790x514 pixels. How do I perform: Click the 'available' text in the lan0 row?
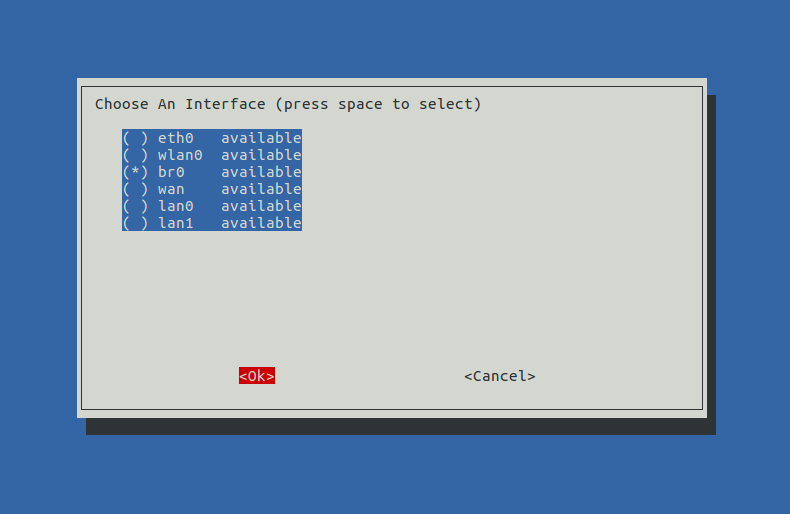(x=261, y=206)
